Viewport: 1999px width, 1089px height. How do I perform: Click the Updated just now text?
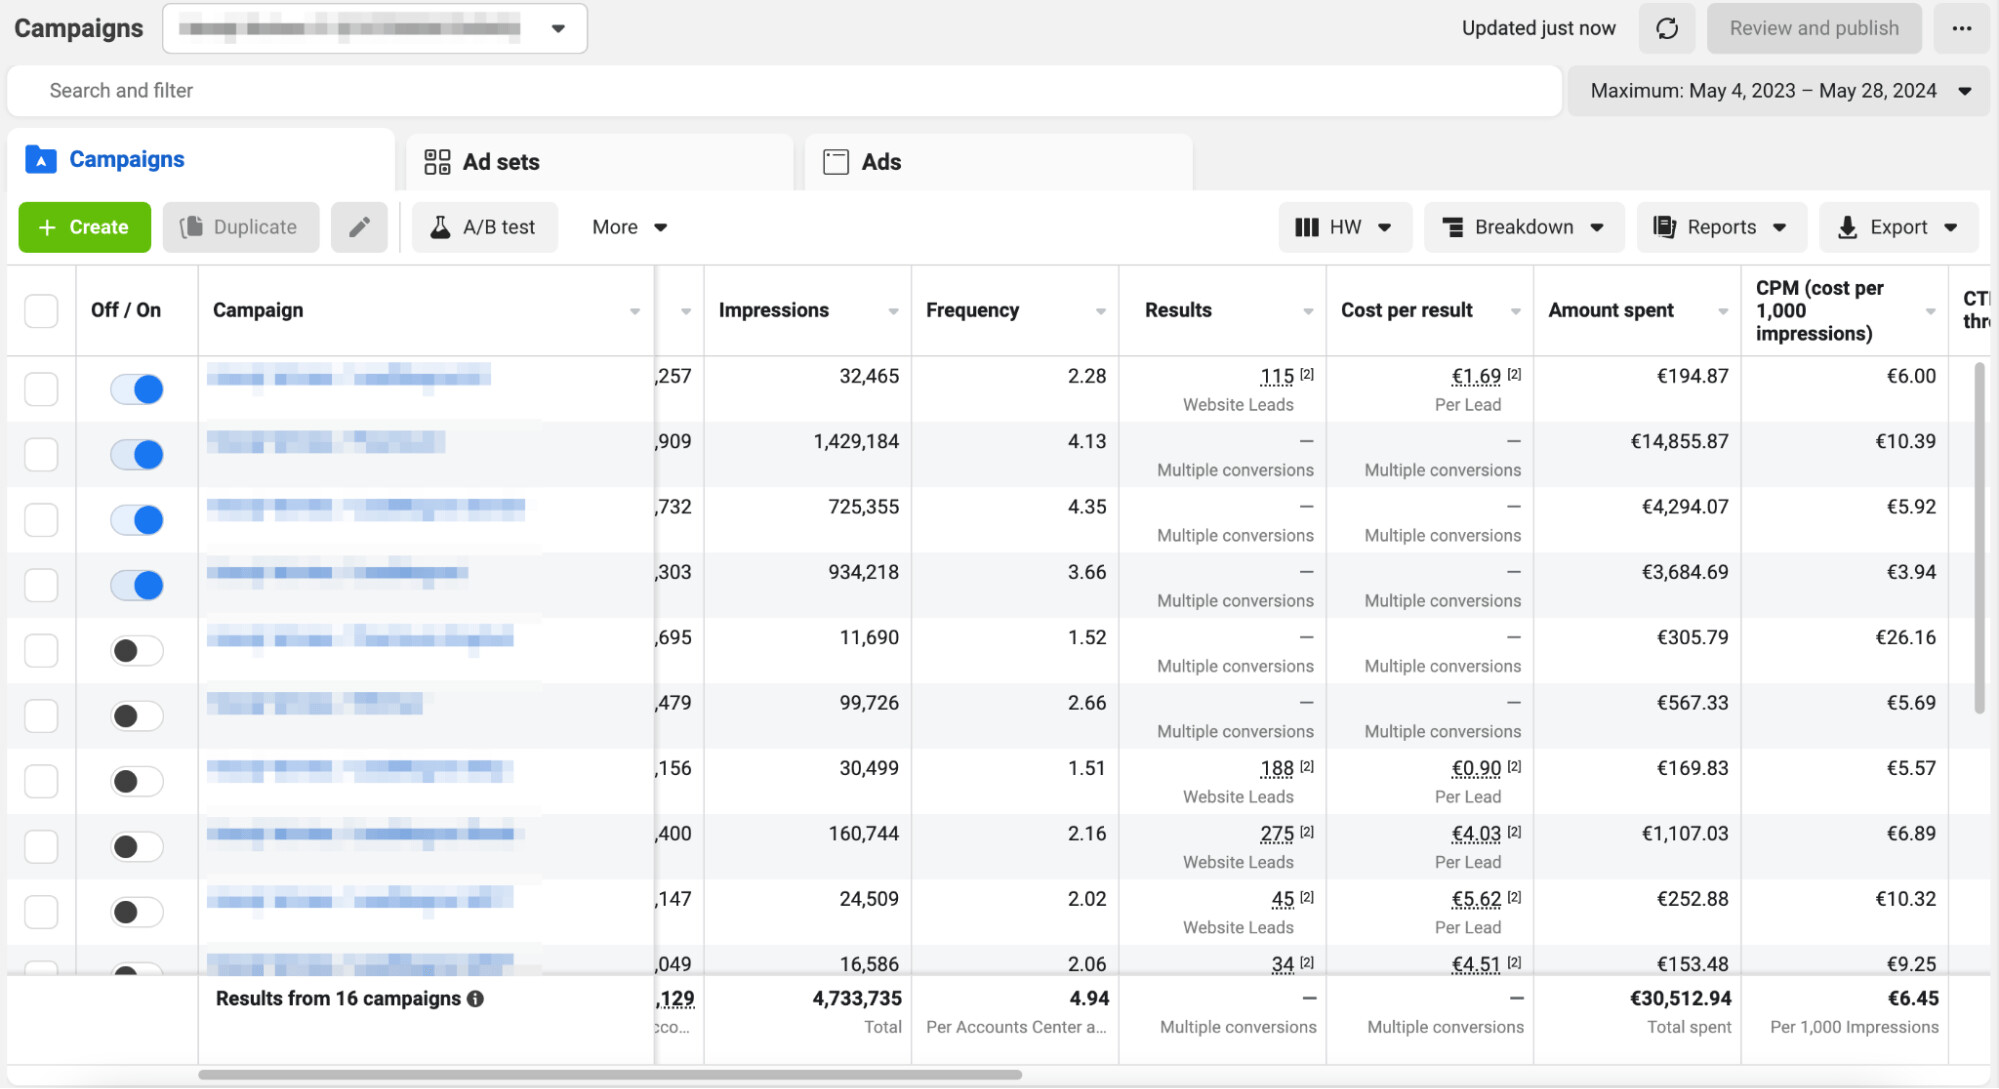(x=1538, y=28)
